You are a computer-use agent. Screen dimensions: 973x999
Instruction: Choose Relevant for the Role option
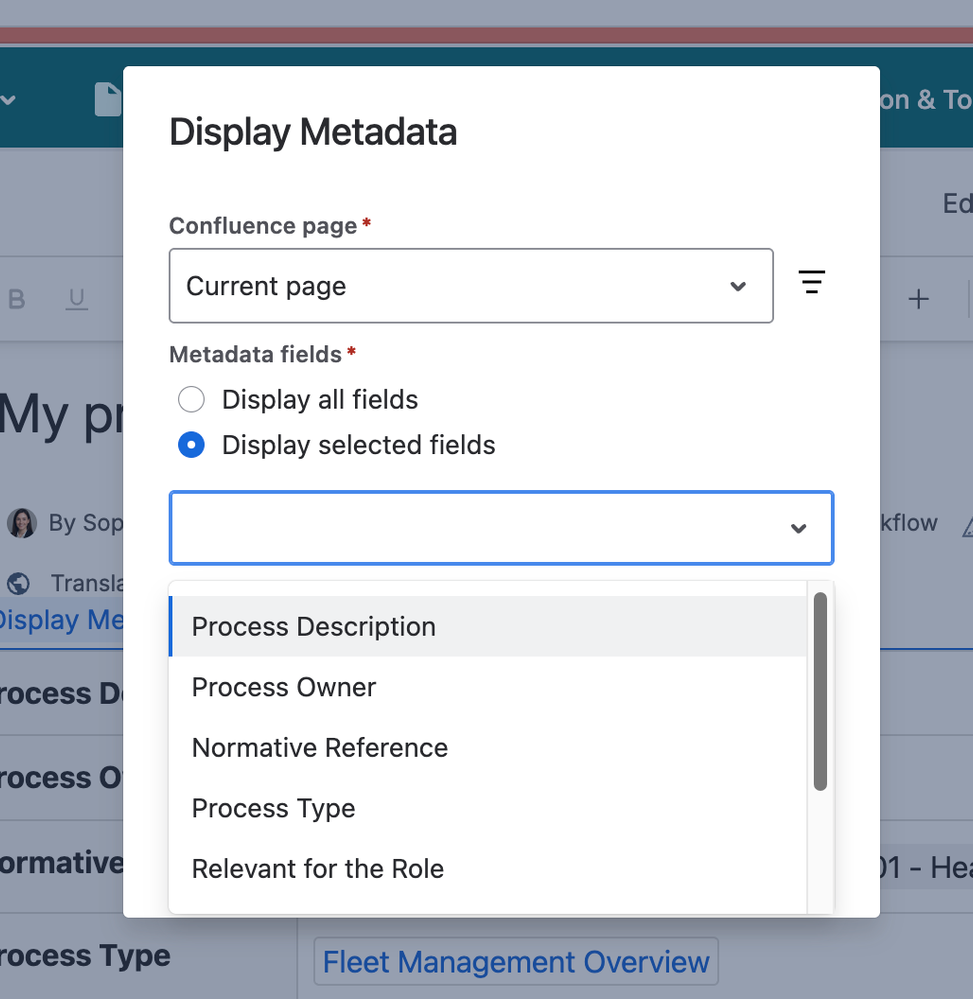(x=487, y=868)
